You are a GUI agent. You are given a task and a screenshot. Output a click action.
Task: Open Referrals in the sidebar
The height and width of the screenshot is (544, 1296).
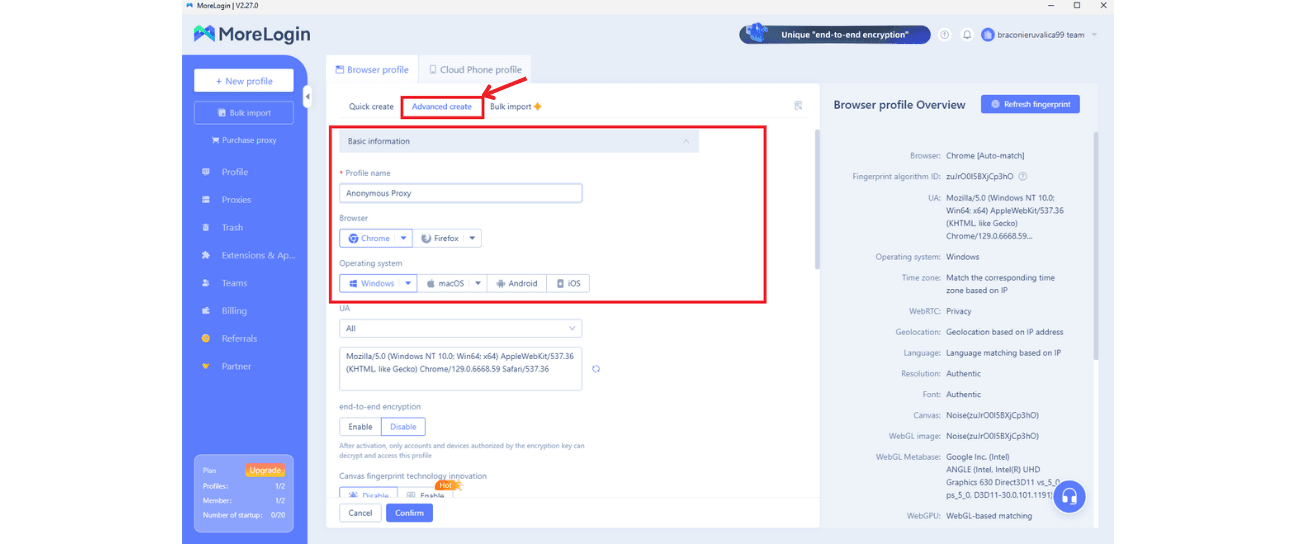239,339
